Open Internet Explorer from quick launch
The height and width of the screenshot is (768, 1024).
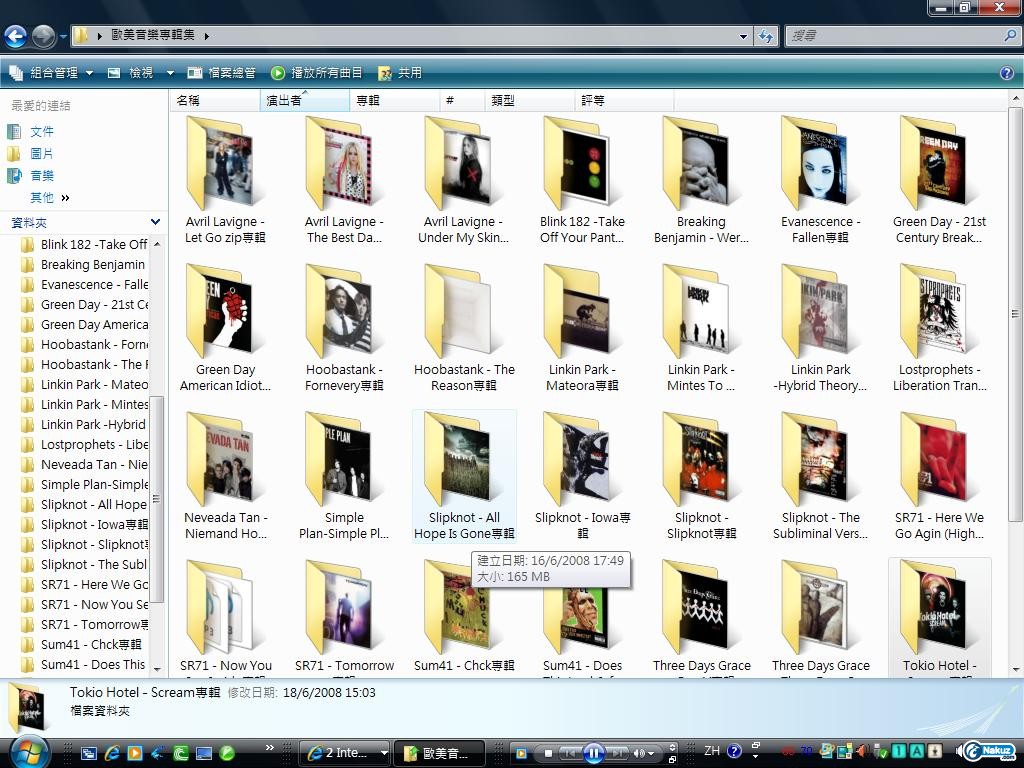(112, 753)
